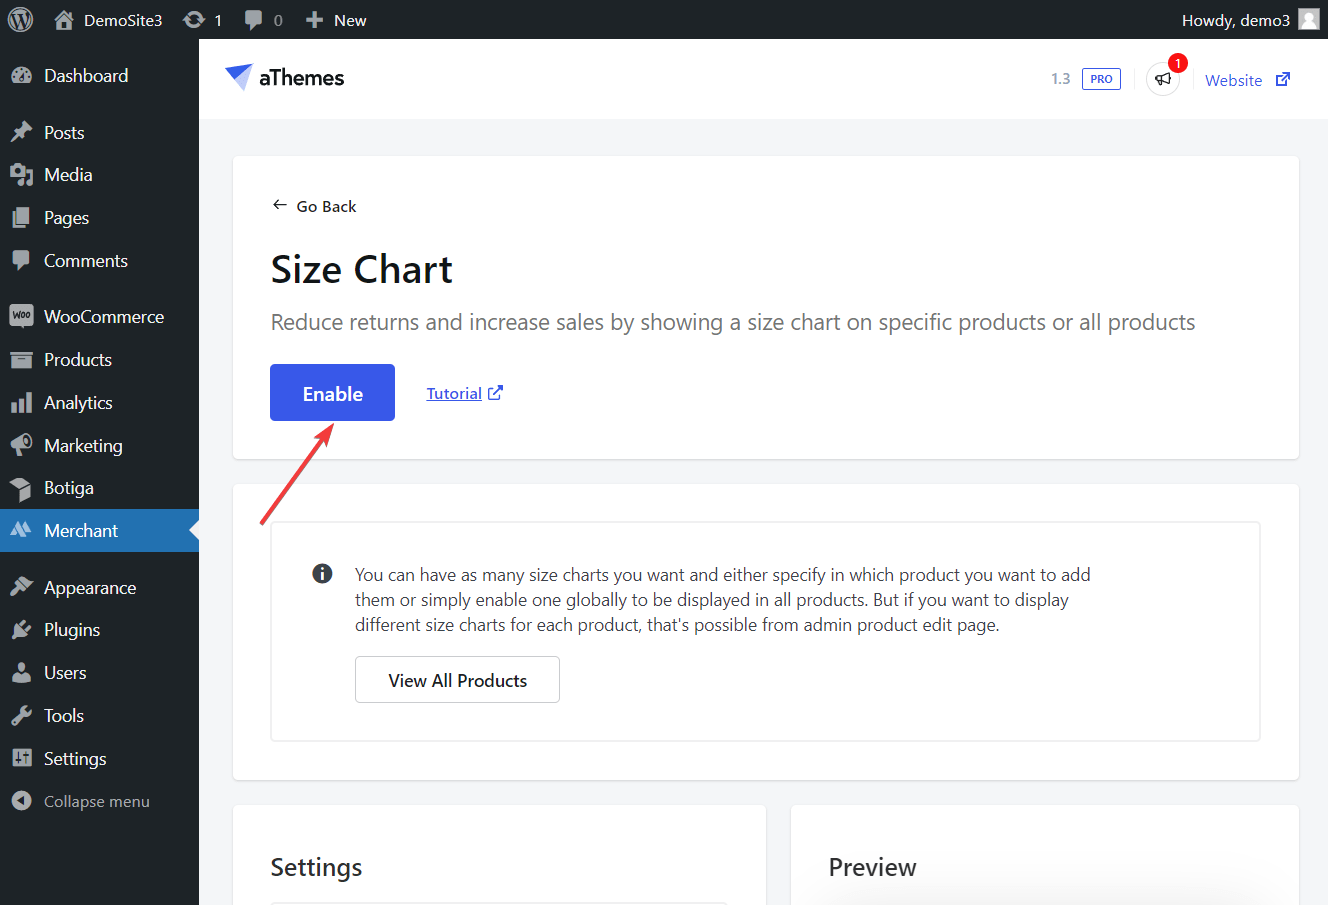Click the WordPress logo icon

click(20, 20)
